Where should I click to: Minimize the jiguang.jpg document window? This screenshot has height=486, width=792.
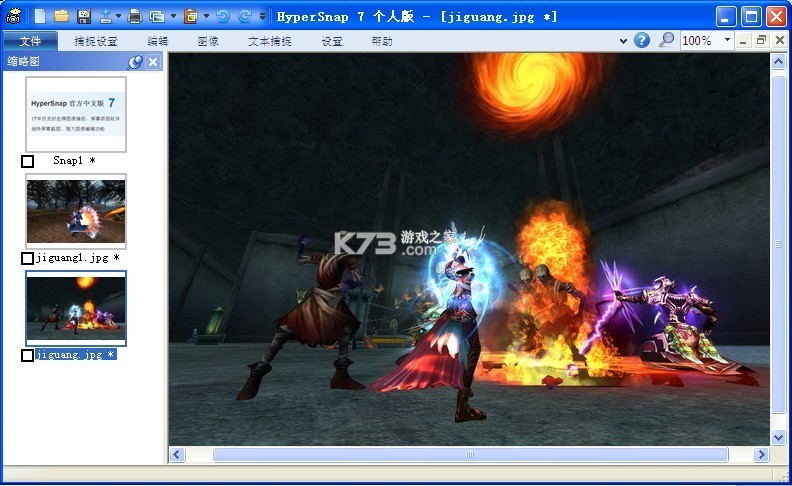pos(743,41)
